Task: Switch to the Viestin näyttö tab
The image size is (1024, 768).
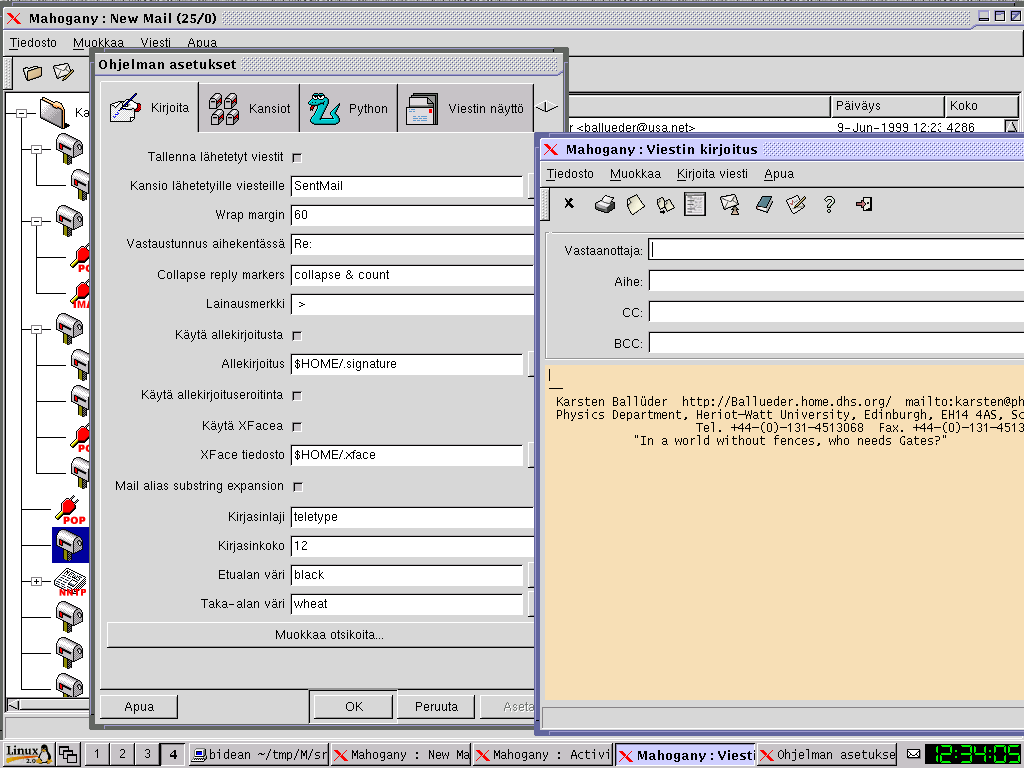Action: [465, 108]
